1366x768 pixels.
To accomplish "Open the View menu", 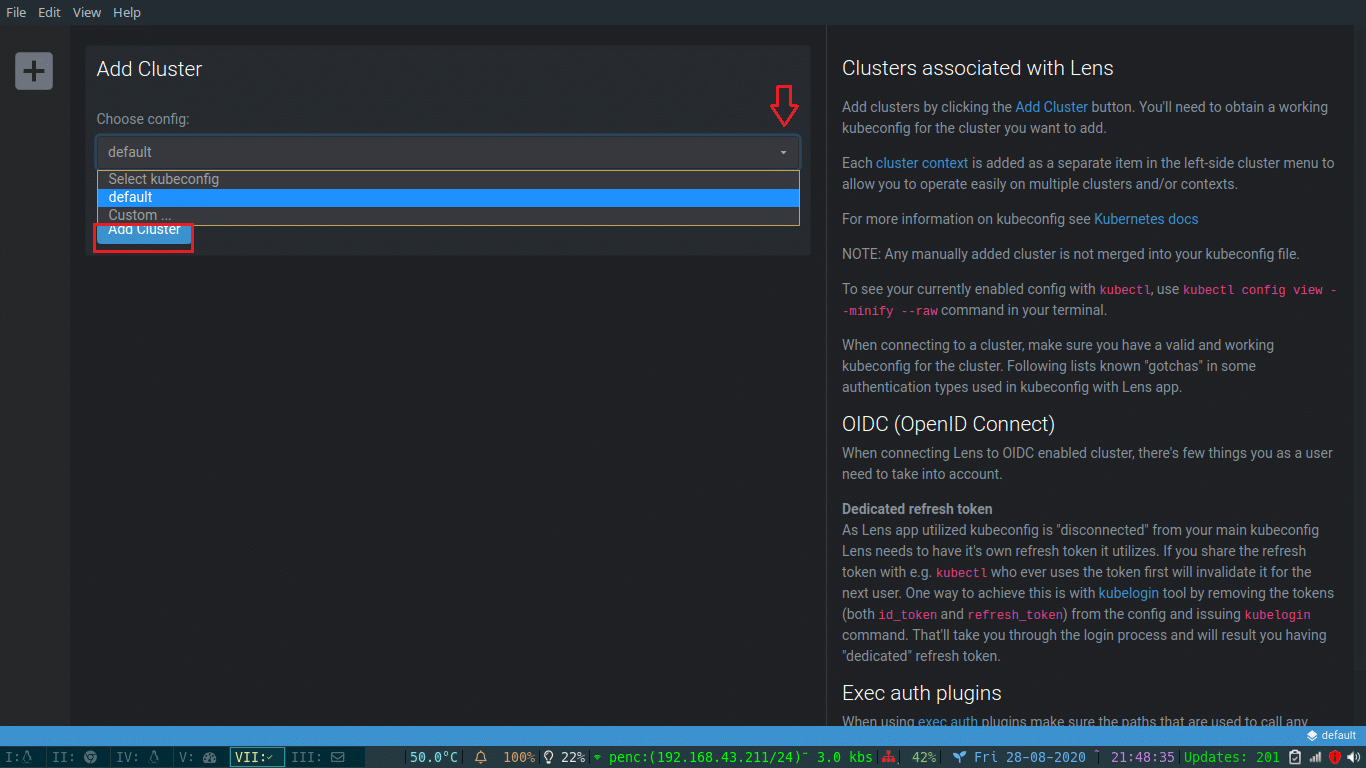I will coord(86,12).
